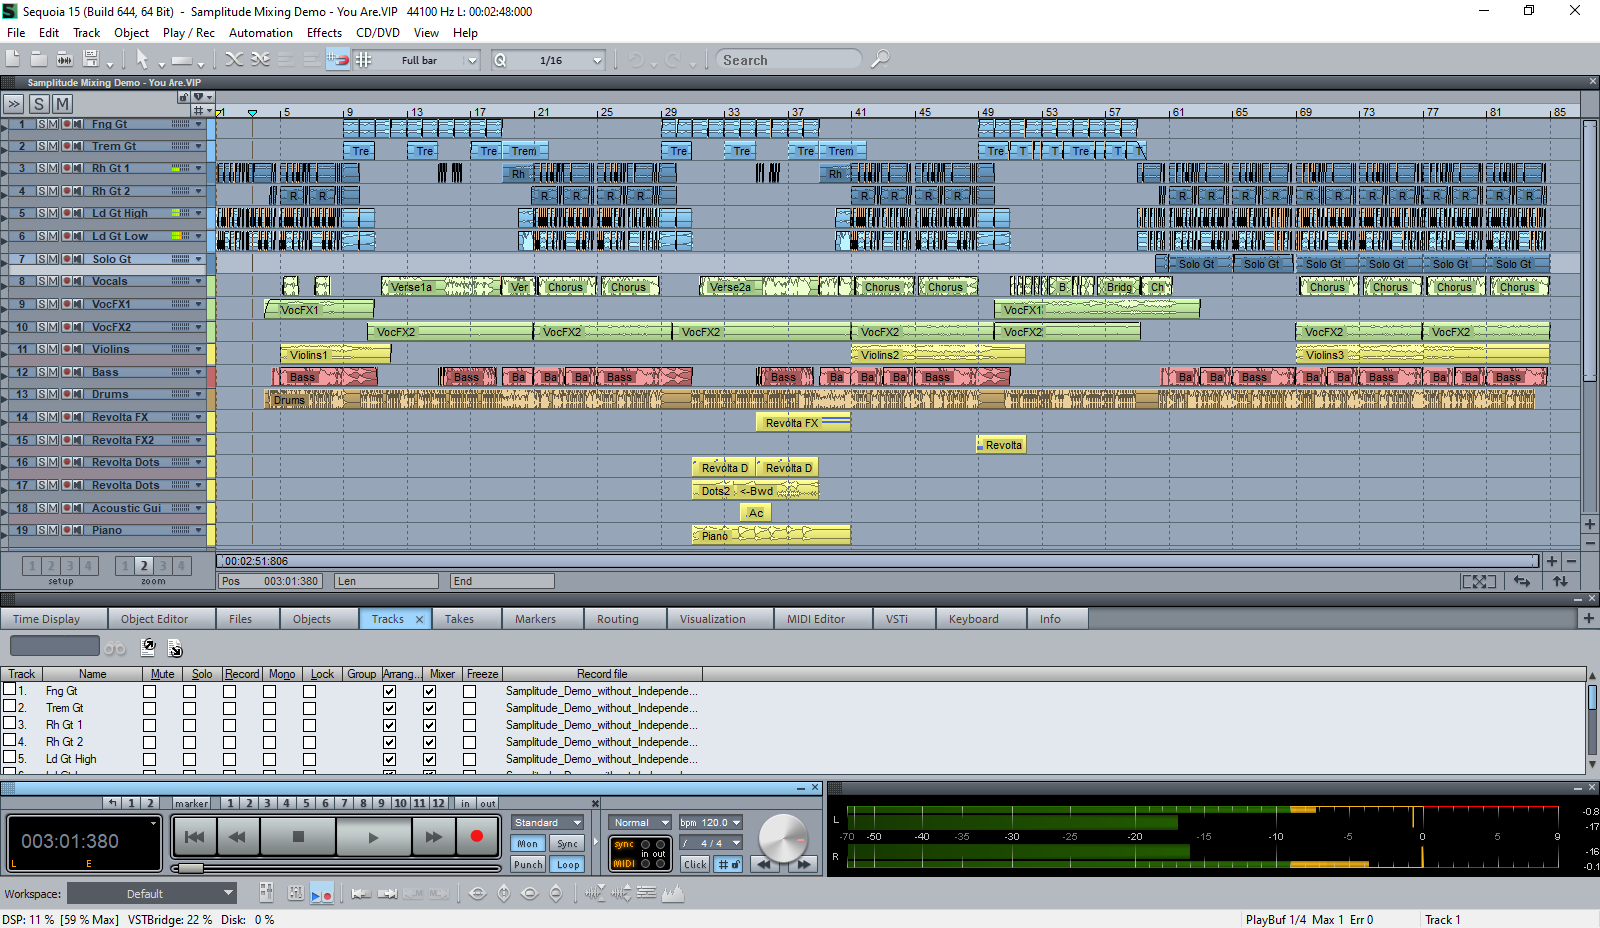Select the universal mouse mode arrow tool

click(x=142, y=60)
